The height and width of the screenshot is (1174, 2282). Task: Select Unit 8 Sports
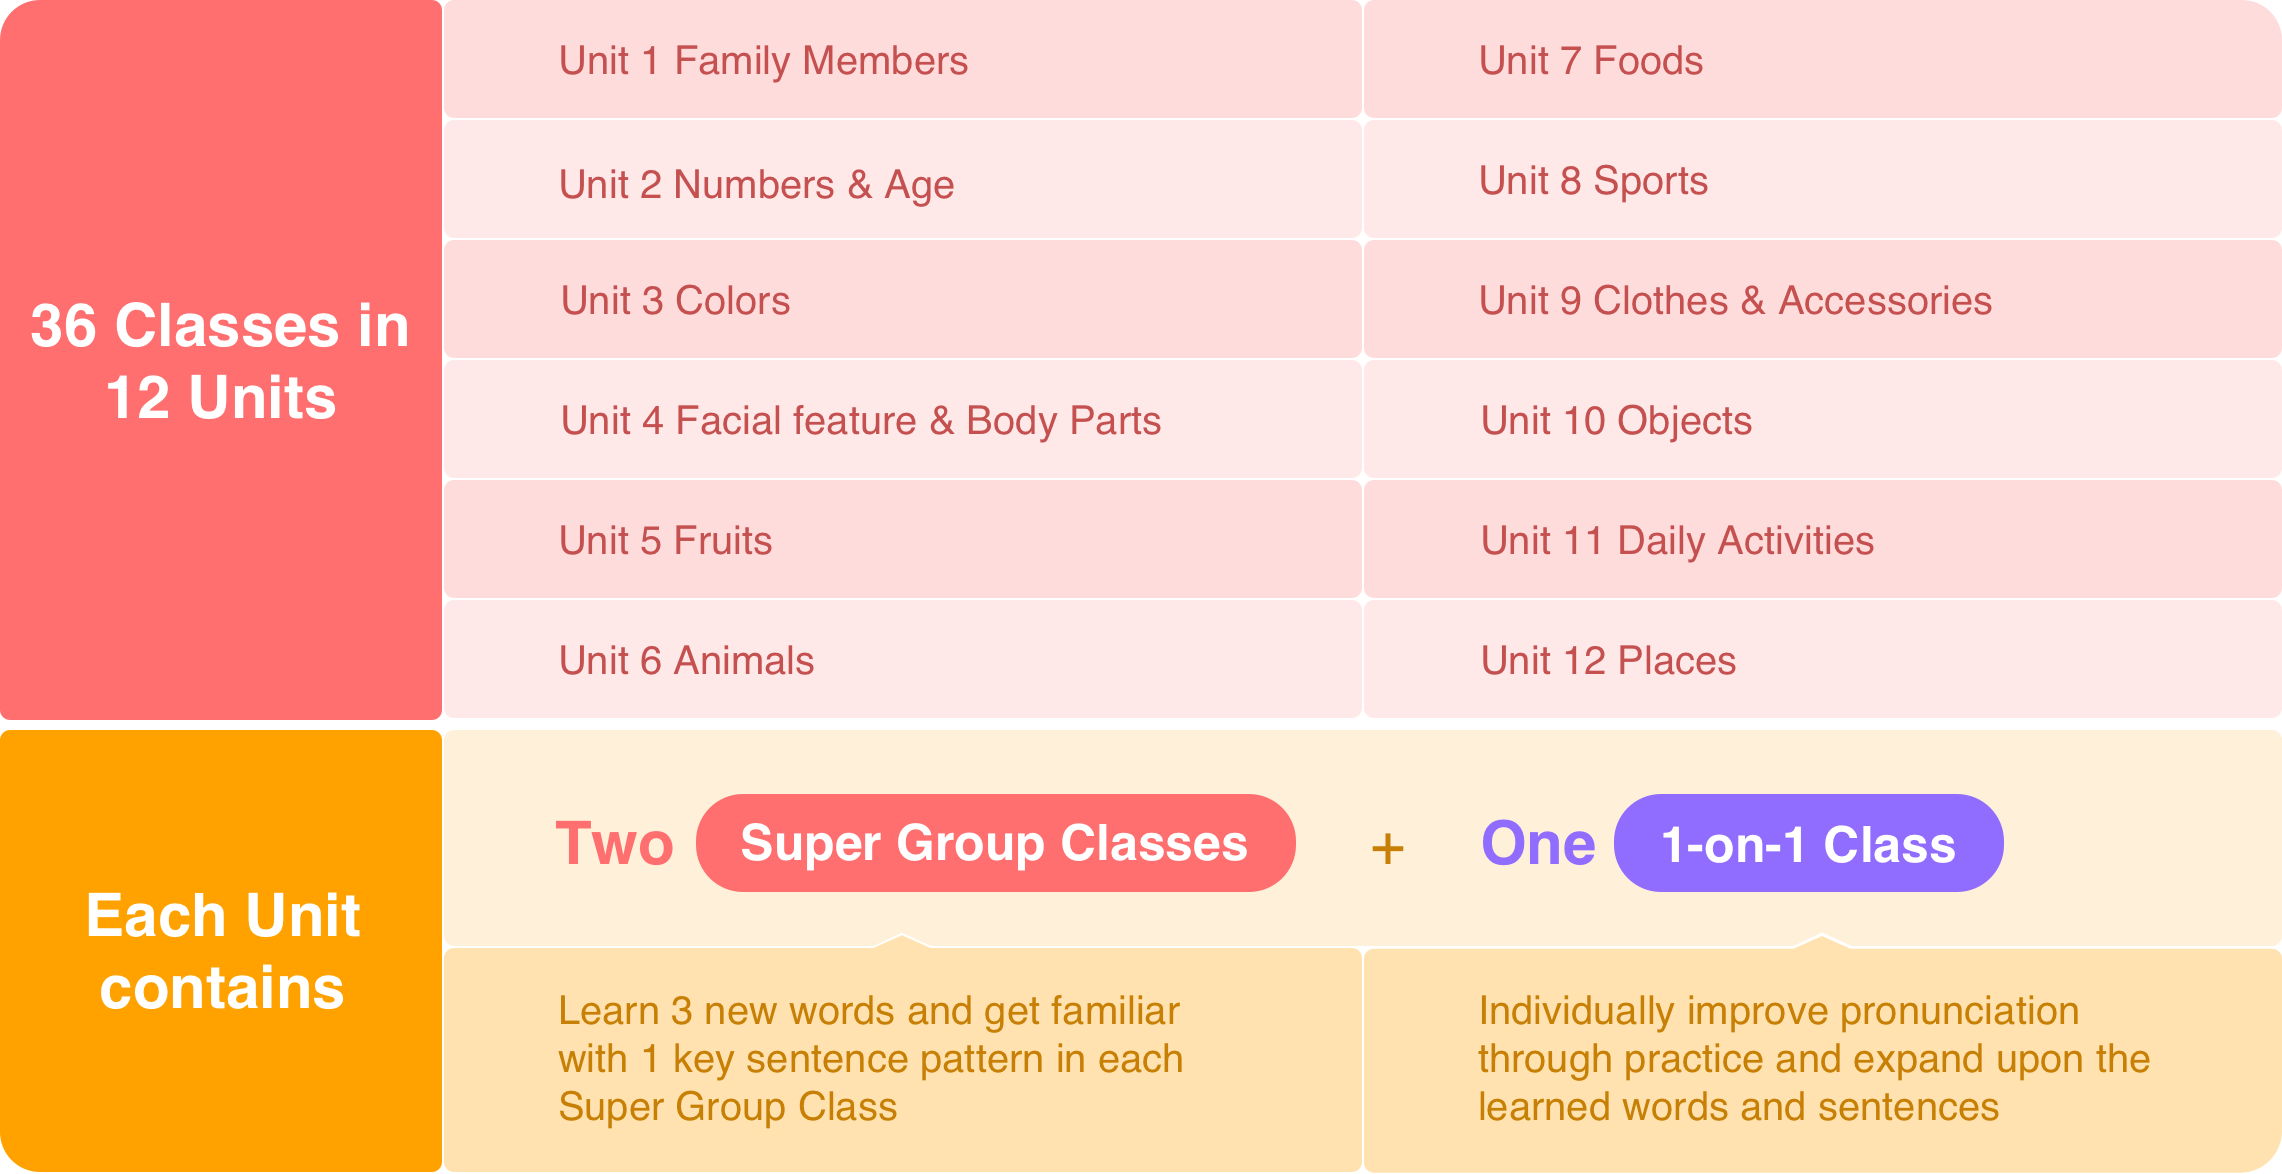[1593, 181]
